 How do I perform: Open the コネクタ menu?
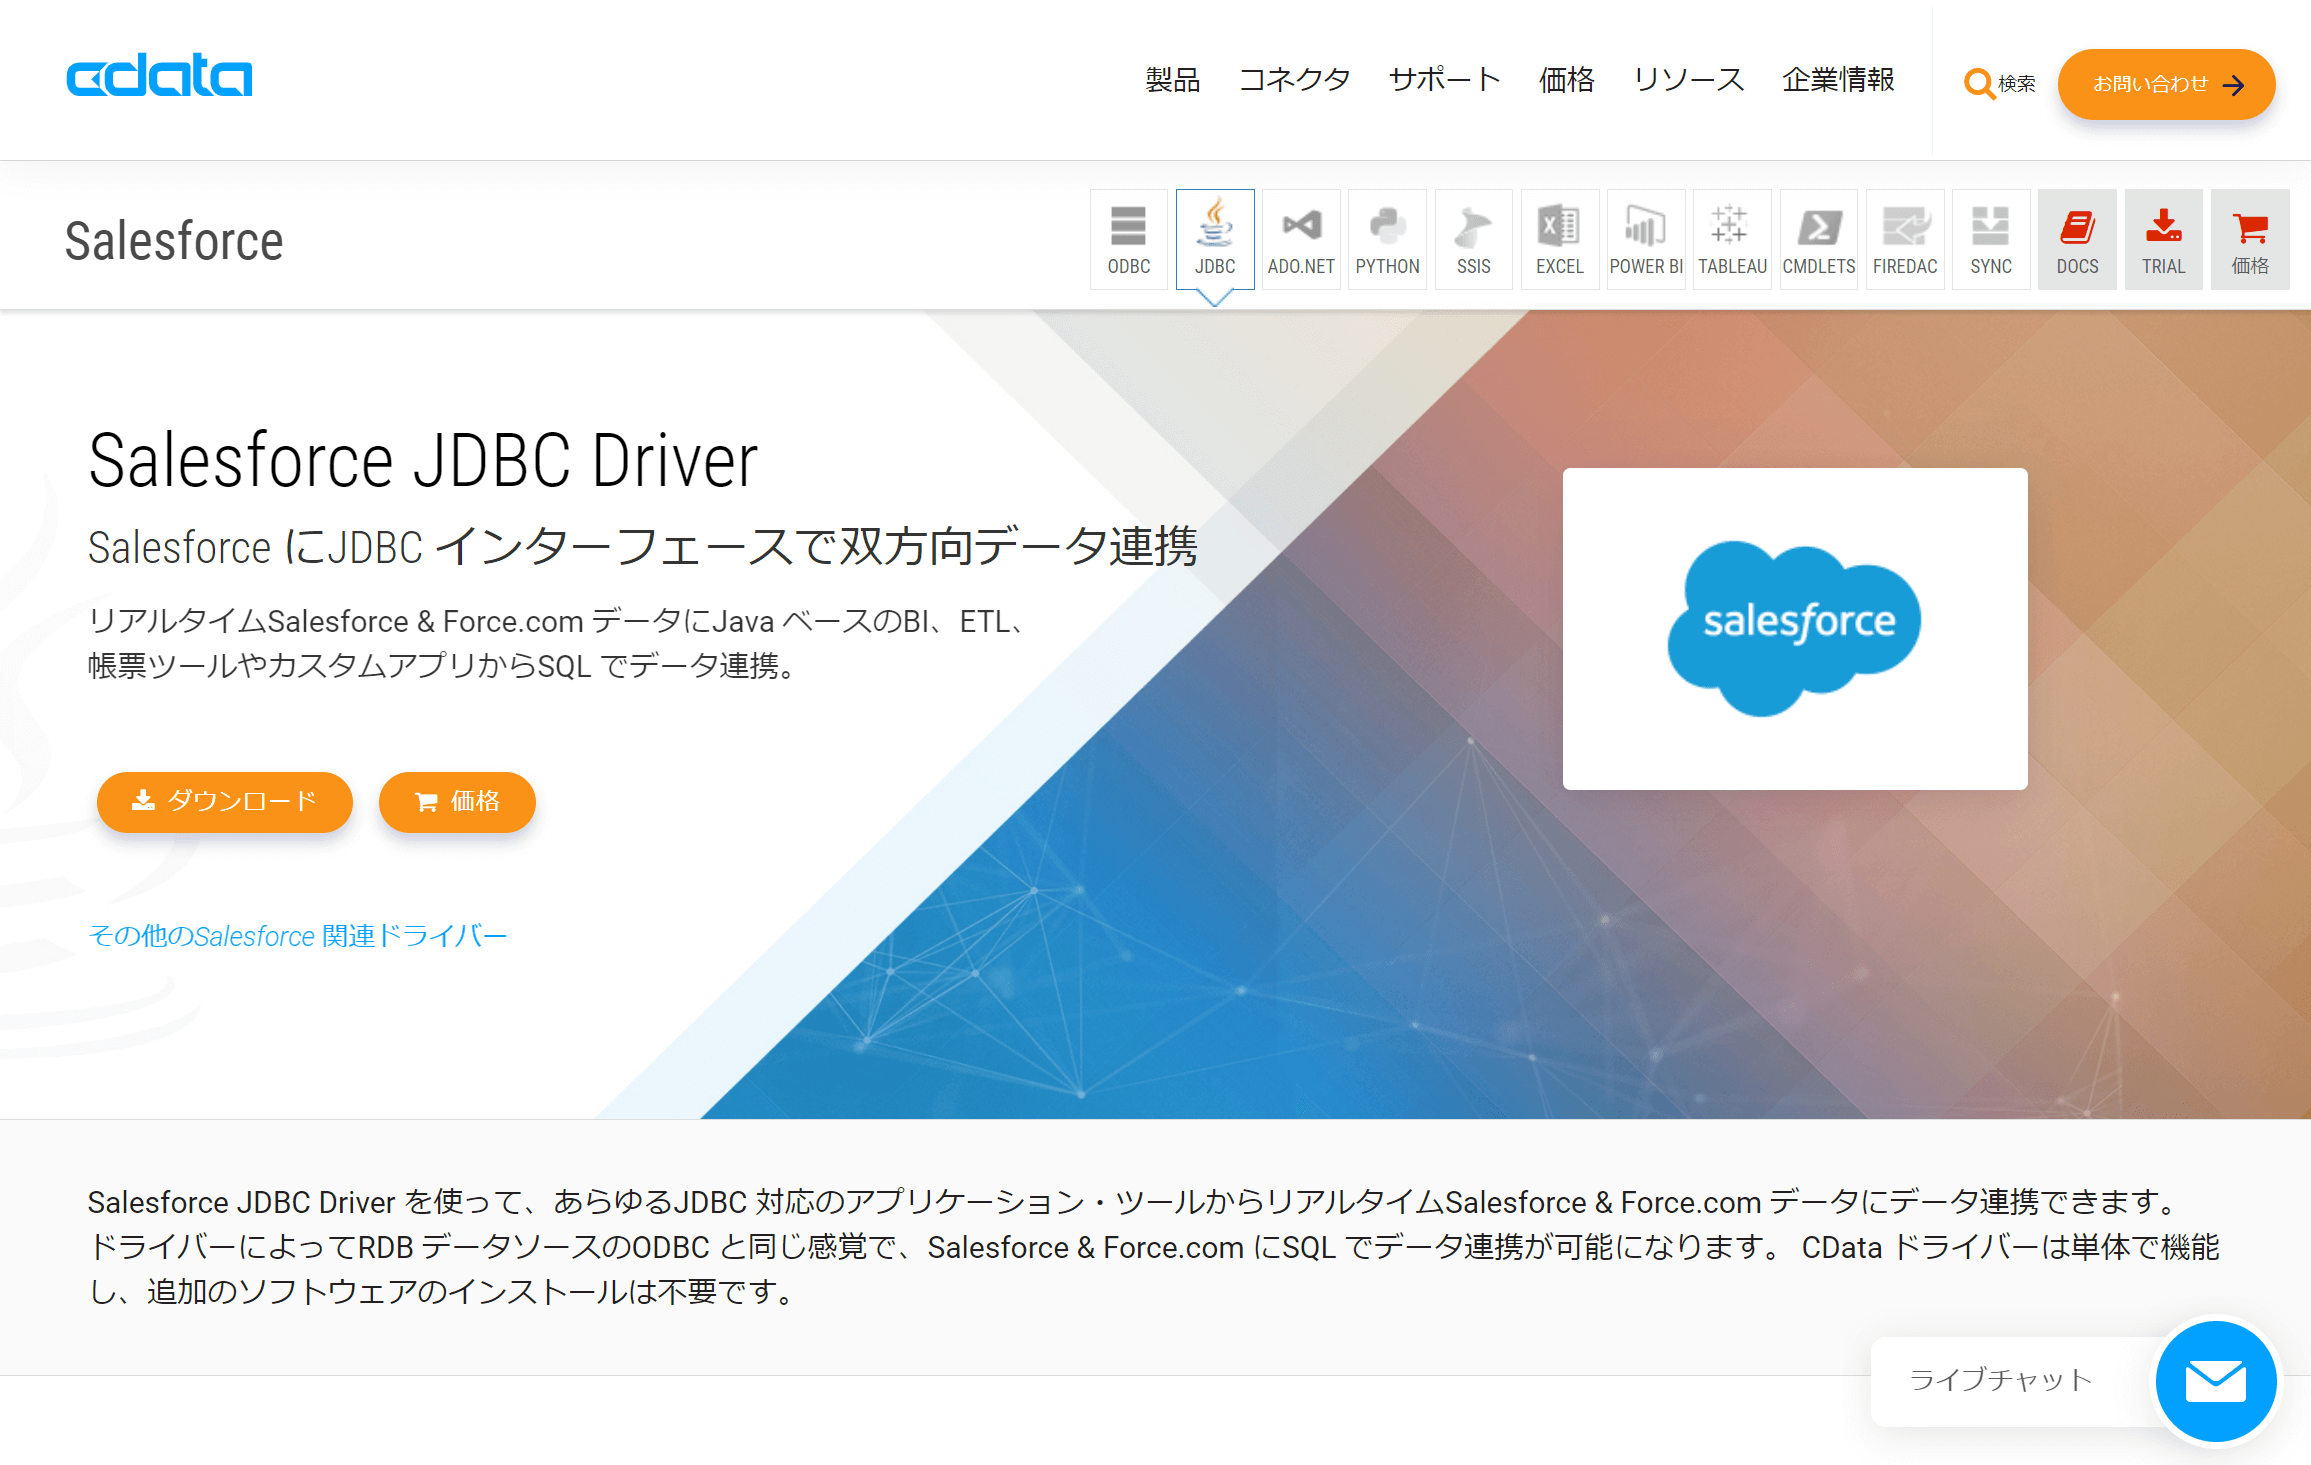(1294, 80)
